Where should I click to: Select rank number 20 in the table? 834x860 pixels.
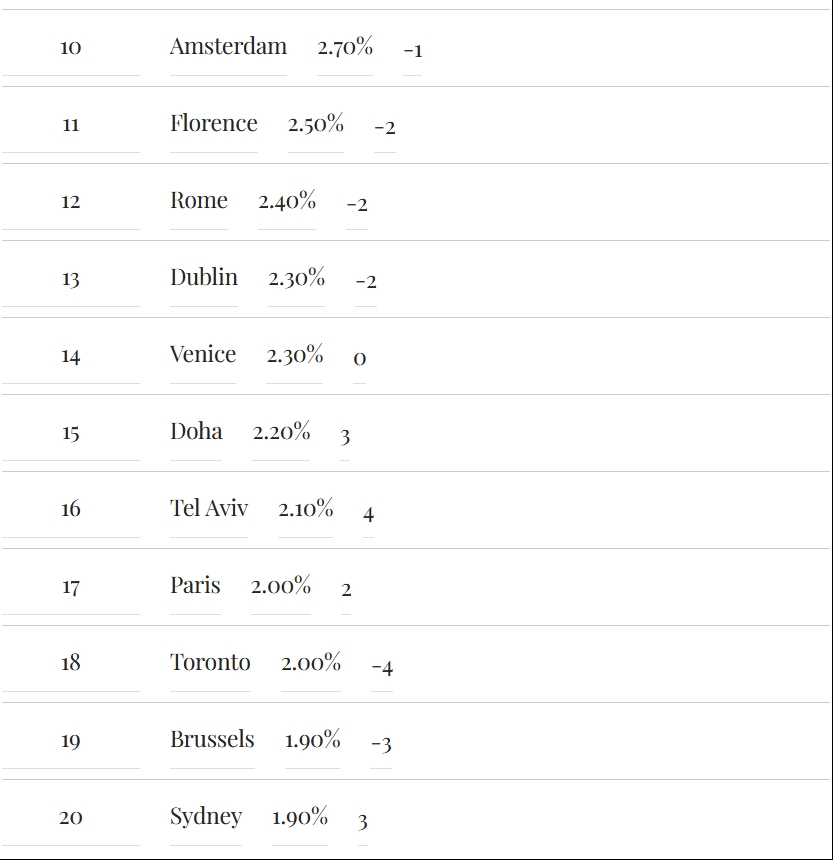pyautogui.click(x=70, y=817)
